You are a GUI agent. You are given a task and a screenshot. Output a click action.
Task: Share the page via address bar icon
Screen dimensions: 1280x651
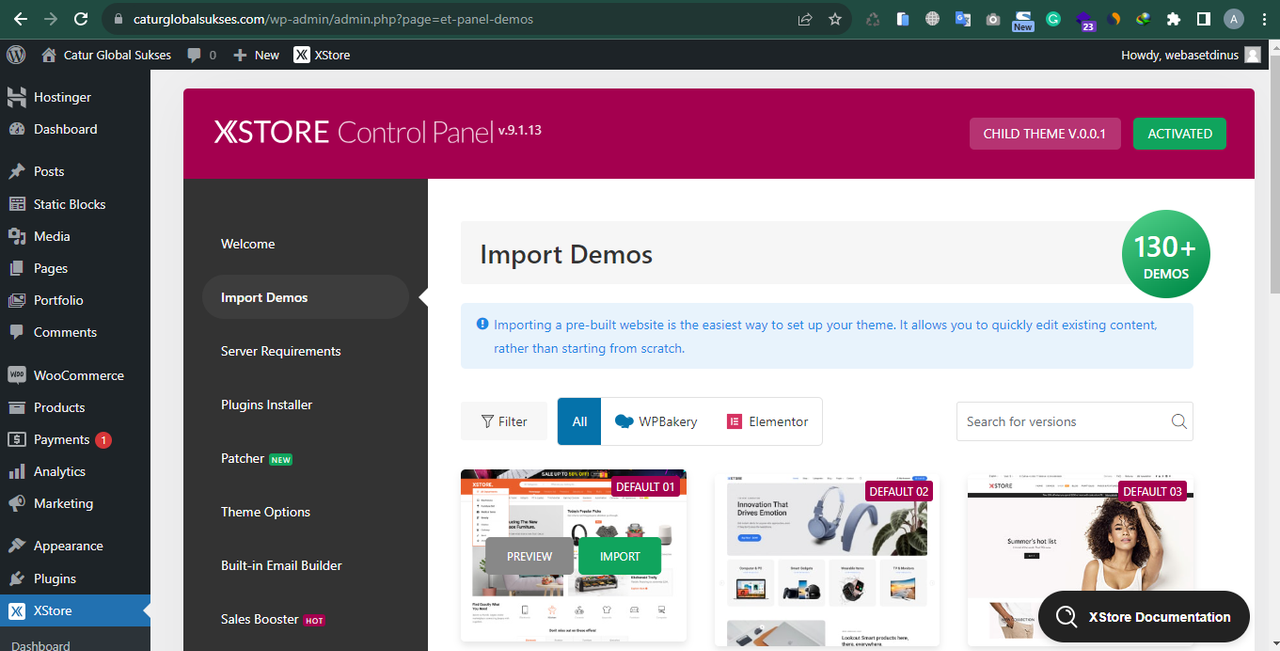(805, 19)
